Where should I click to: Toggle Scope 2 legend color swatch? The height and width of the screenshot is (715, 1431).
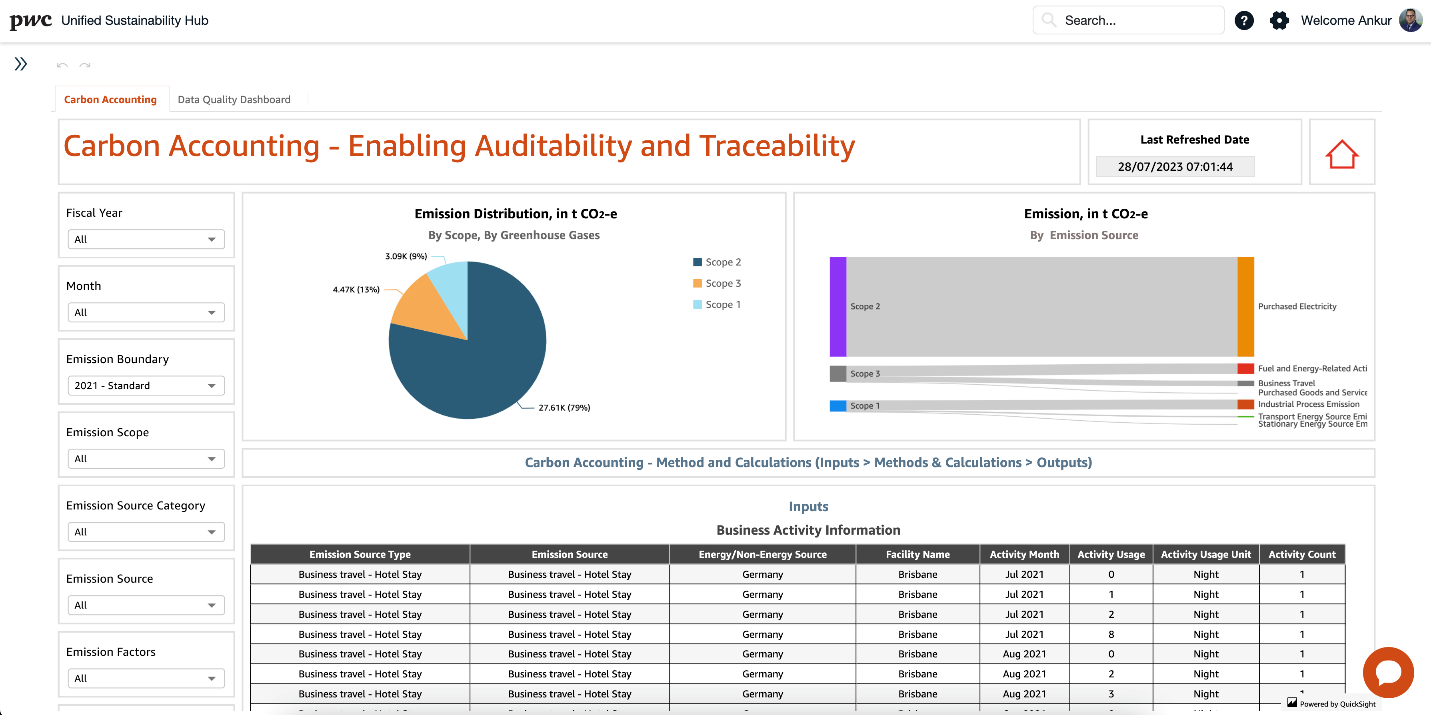pyautogui.click(x=697, y=262)
